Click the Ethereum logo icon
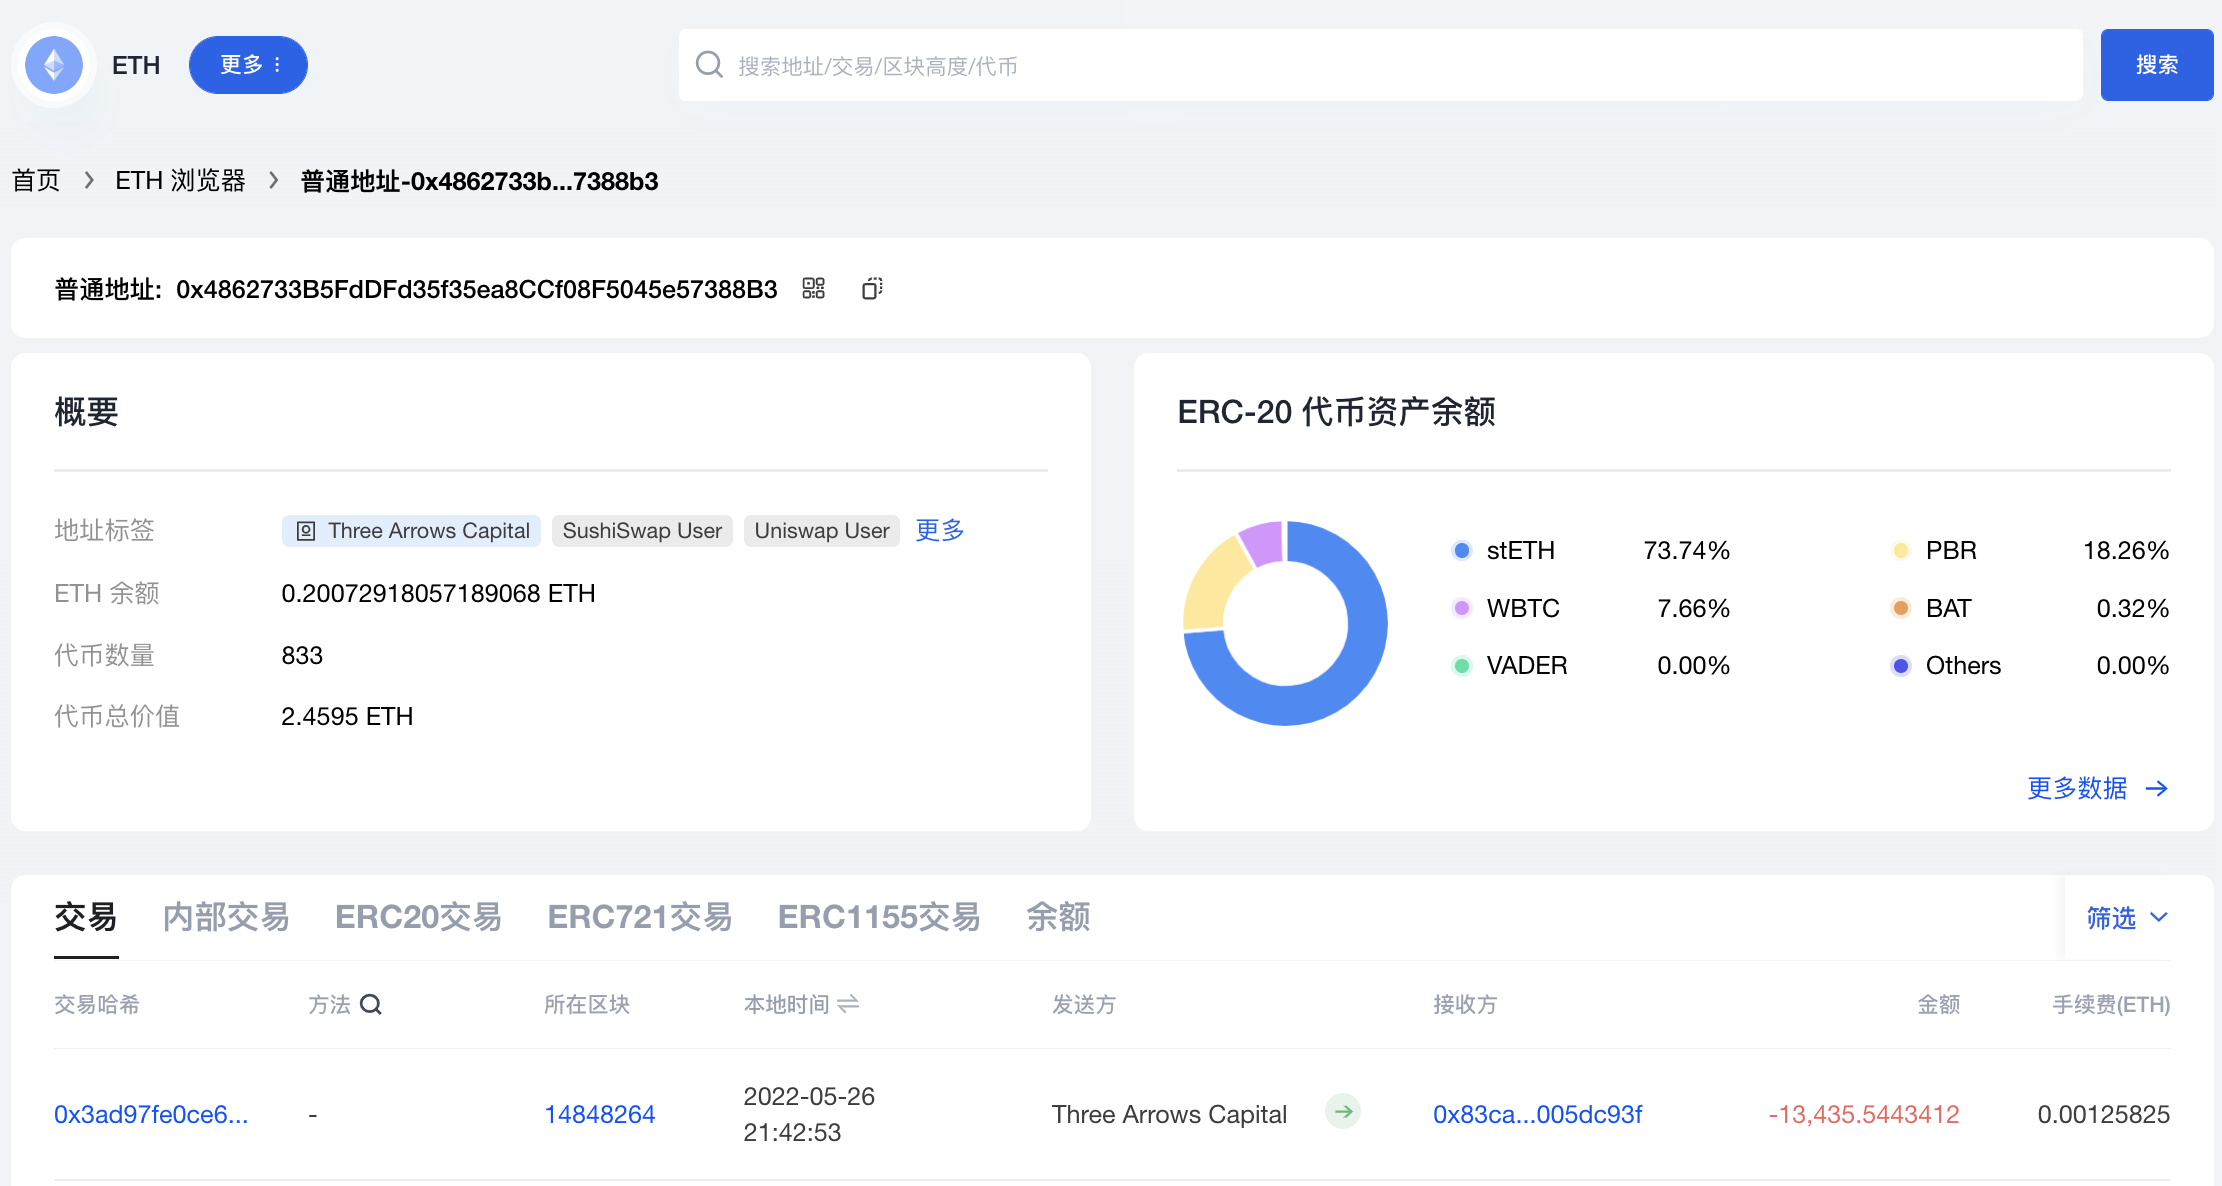Screen dimensions: 2222x1186 point(54,65)
